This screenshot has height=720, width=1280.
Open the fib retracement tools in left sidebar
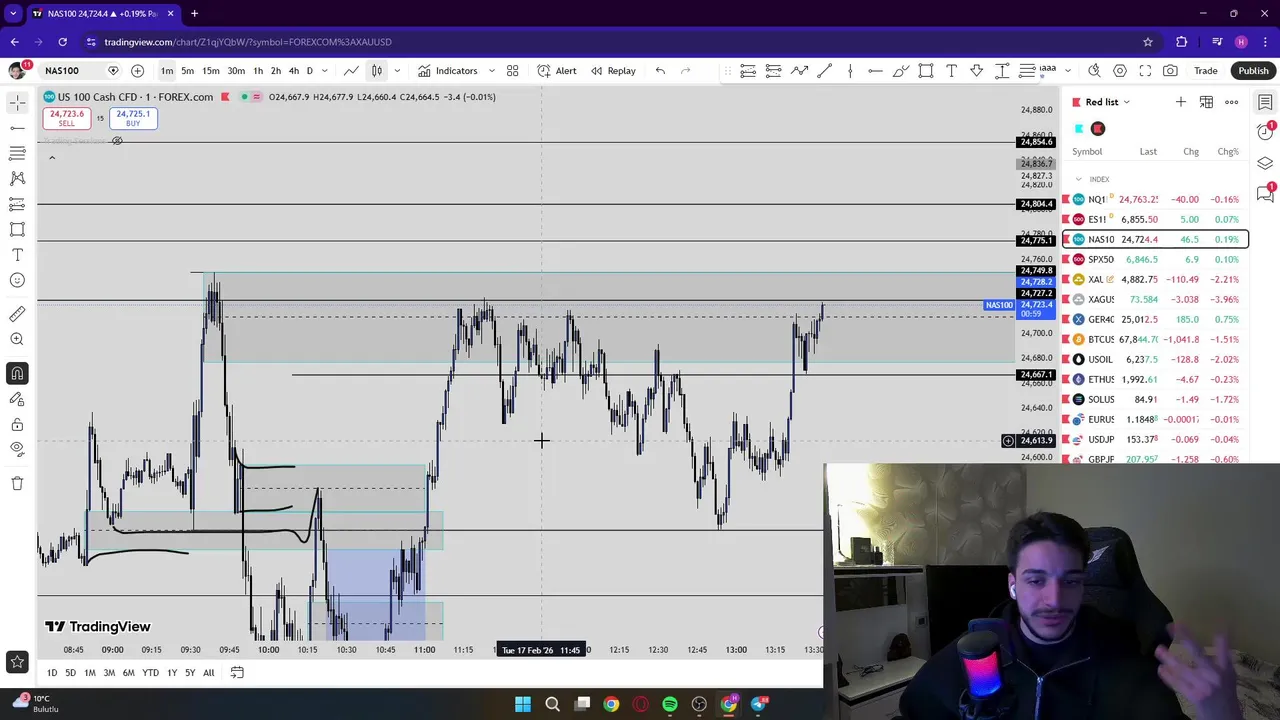tap(17, 153)
